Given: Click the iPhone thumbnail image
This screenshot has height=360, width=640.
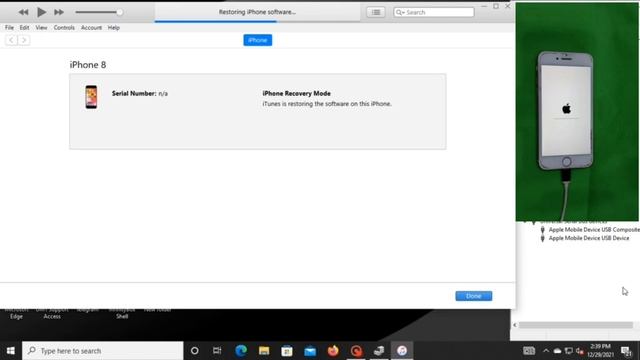Looking at the screenshot, I should point(91,97).
